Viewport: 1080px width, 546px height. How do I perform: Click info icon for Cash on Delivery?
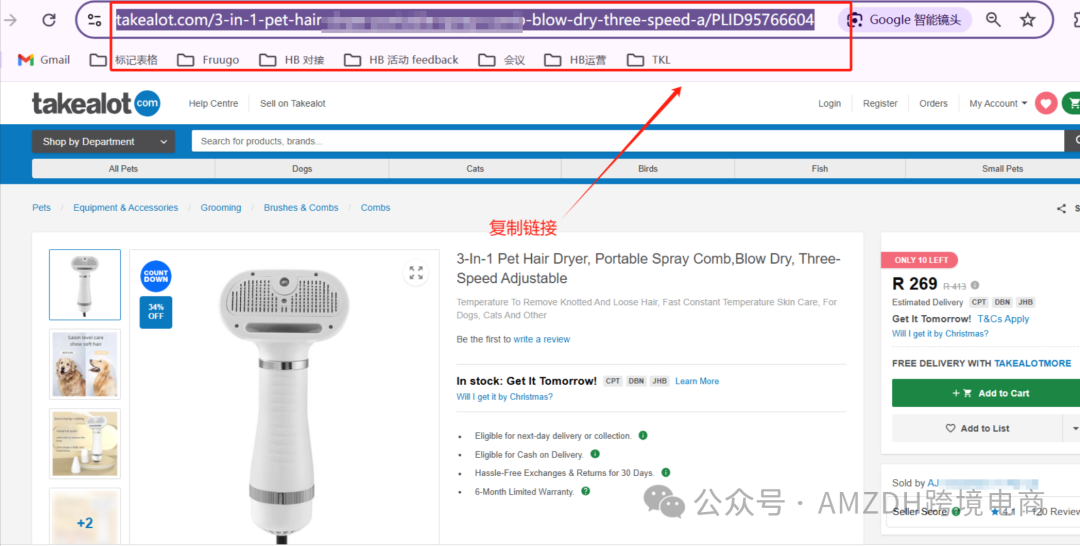[x=595, y=454]
